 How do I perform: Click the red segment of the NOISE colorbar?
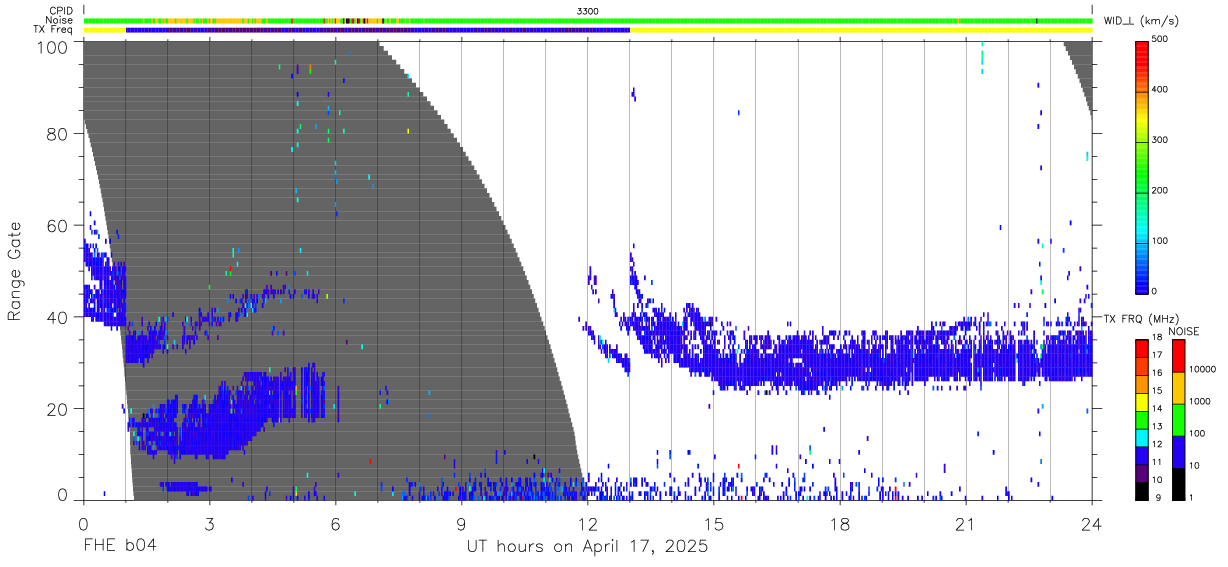tap(1178, 356)
